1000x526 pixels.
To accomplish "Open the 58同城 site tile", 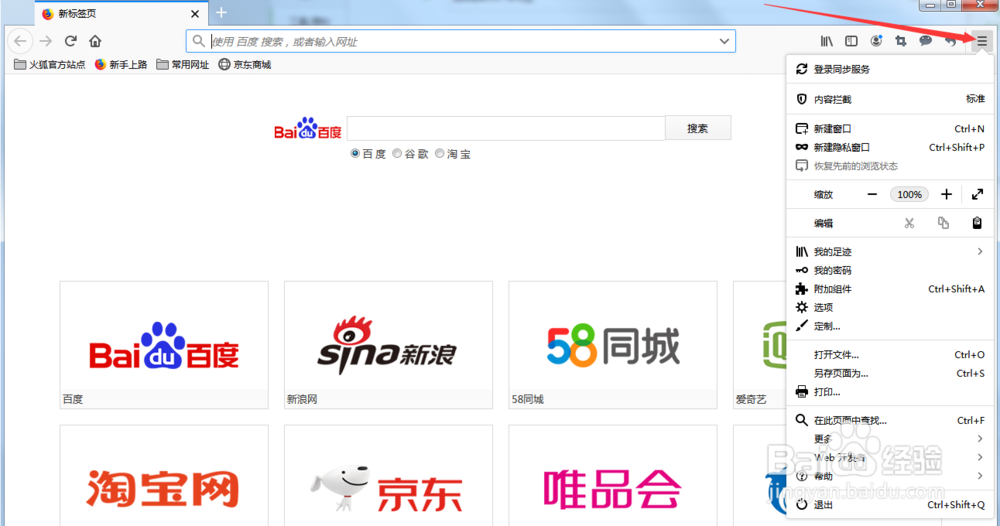I will pyautogui.click(x=613, y=345).
